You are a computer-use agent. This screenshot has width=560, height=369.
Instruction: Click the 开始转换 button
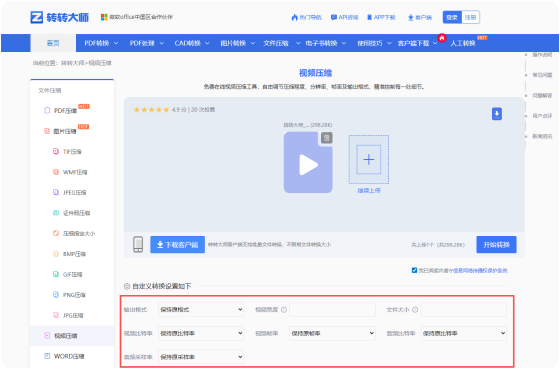tap(496, 245)
